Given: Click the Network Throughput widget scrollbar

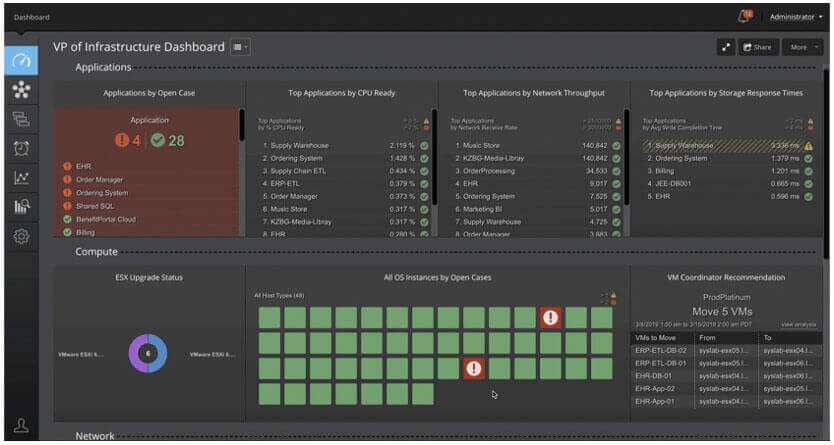Looking at the screenshot, I should [627, 157].
